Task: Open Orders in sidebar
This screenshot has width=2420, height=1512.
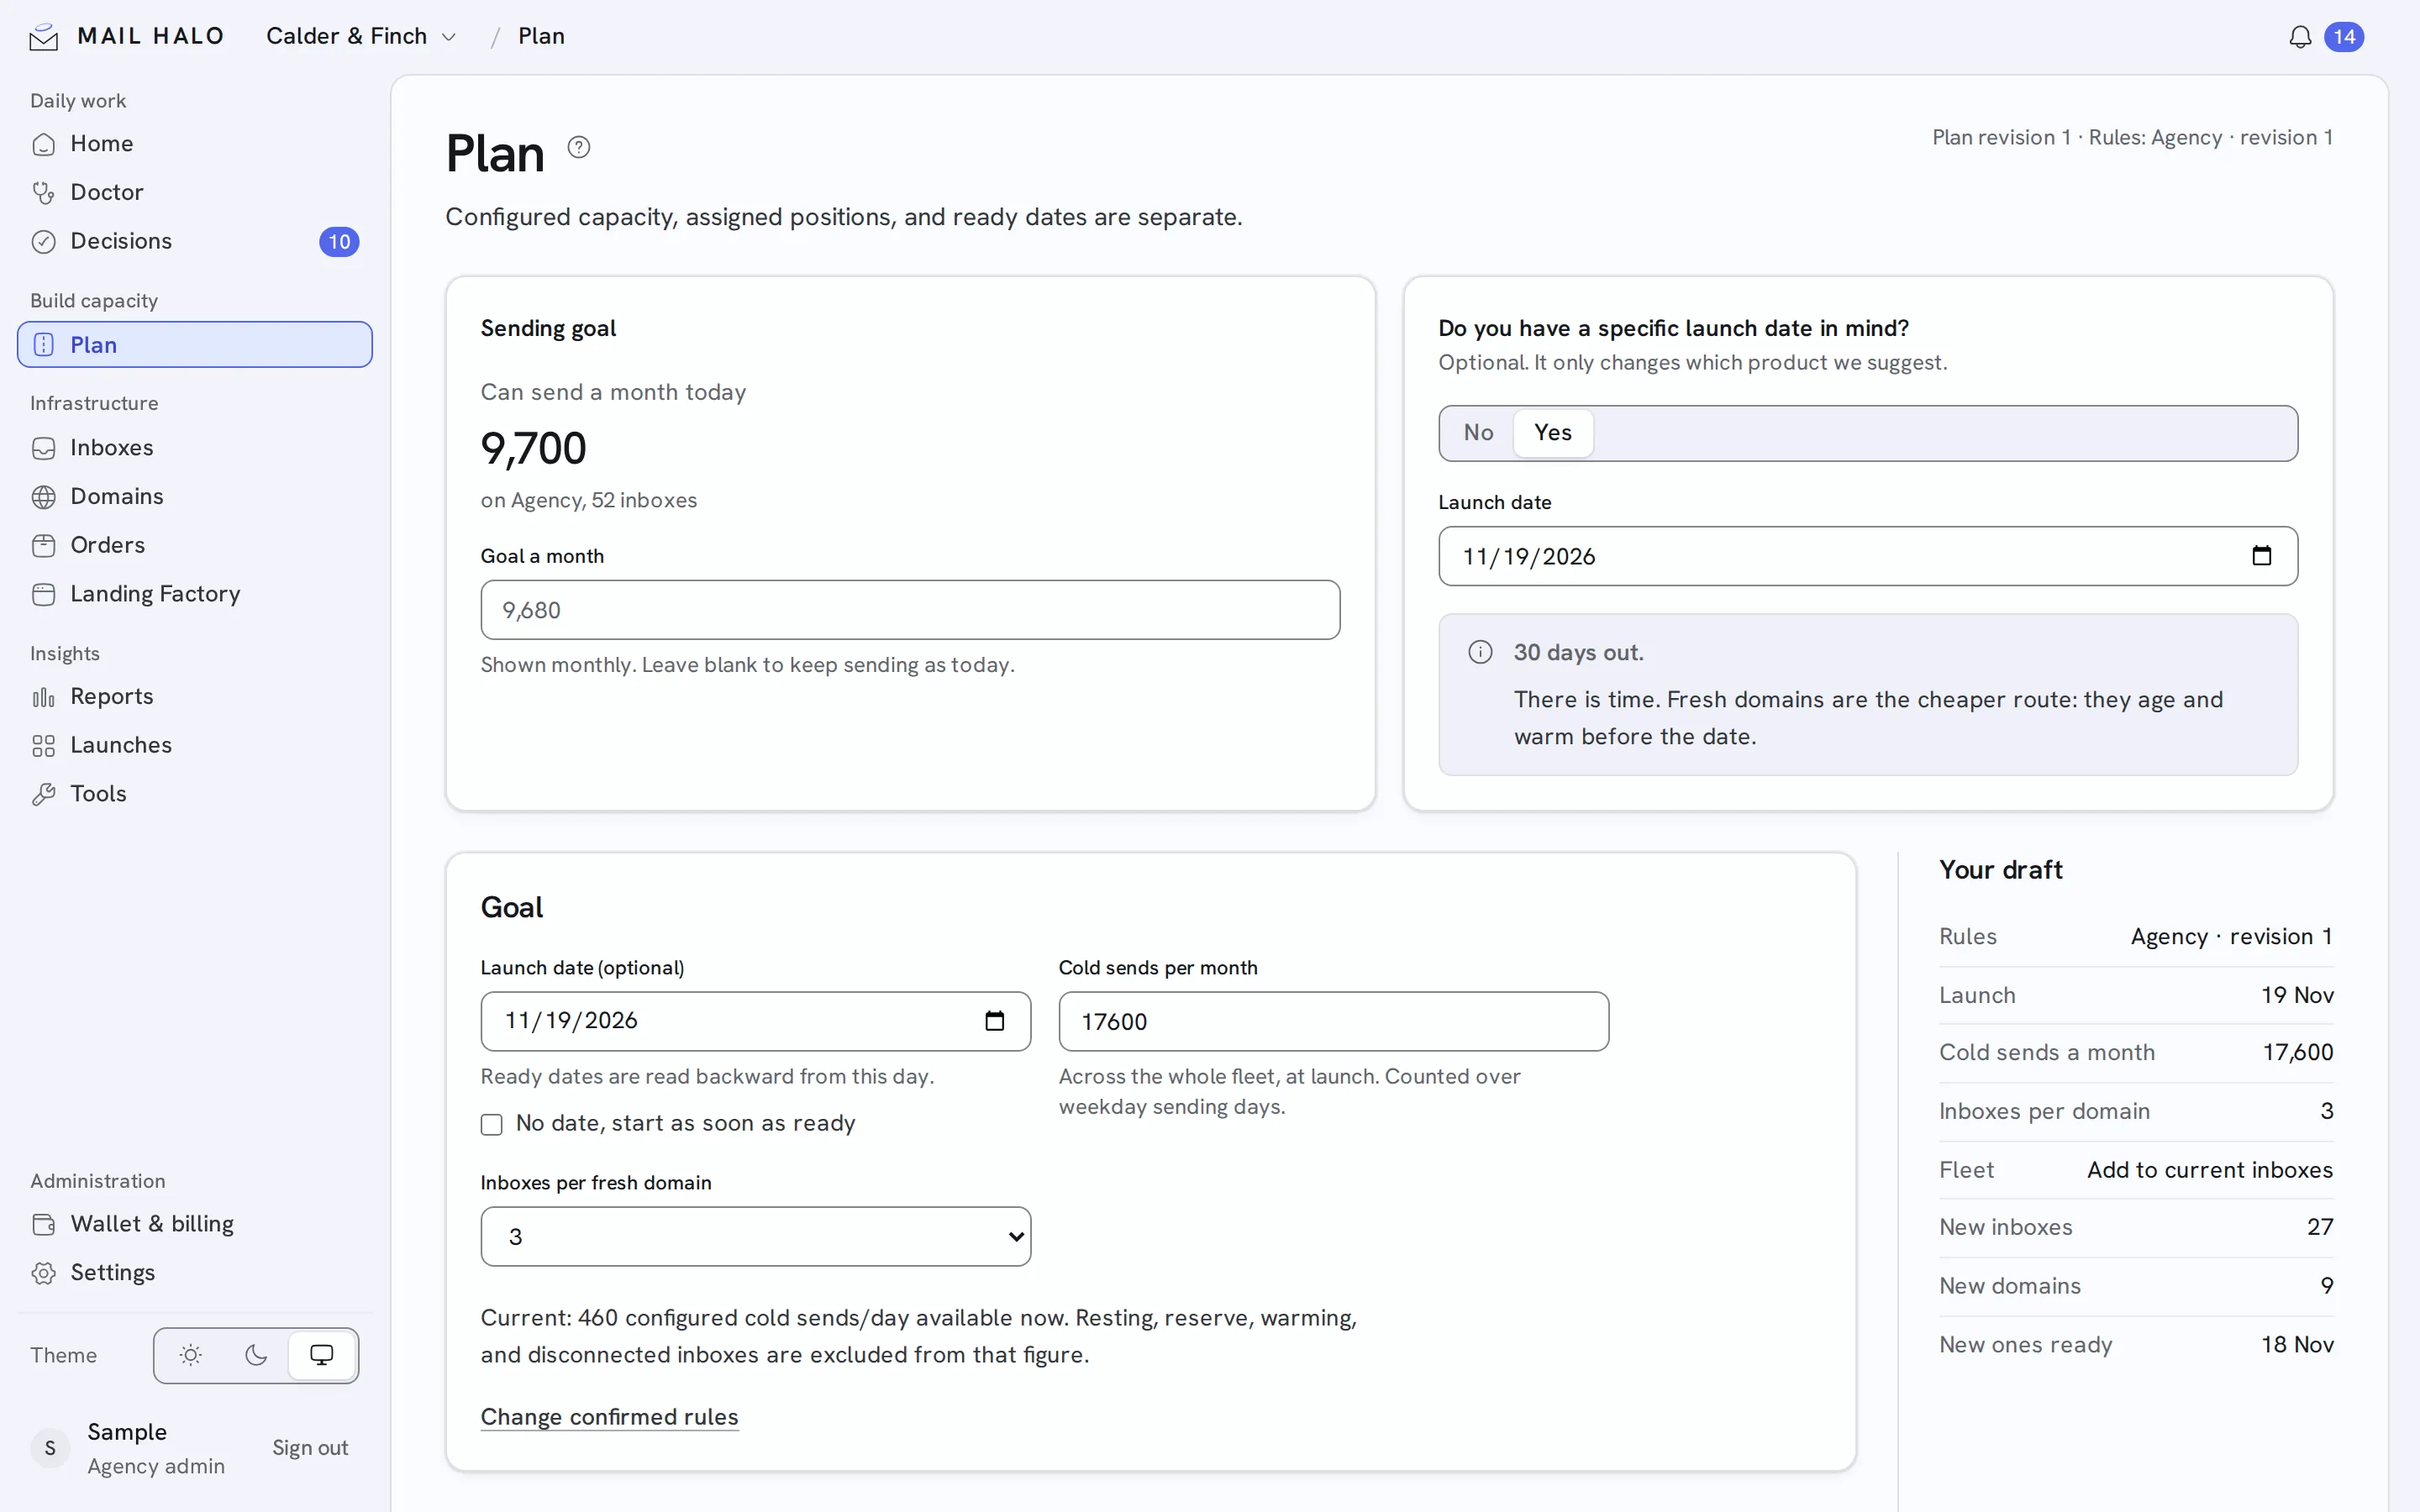Action: pyautogui.click(x=194, y=545)
